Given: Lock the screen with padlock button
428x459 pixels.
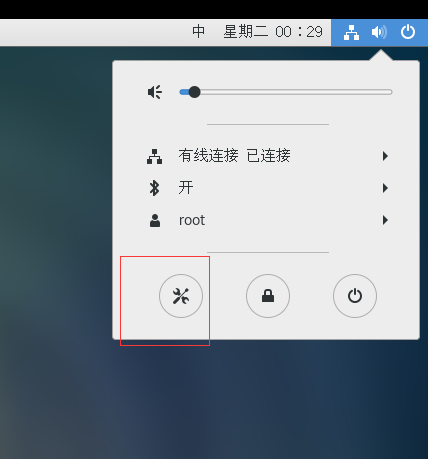Looking at the screenshot, I should click(268, 296).
